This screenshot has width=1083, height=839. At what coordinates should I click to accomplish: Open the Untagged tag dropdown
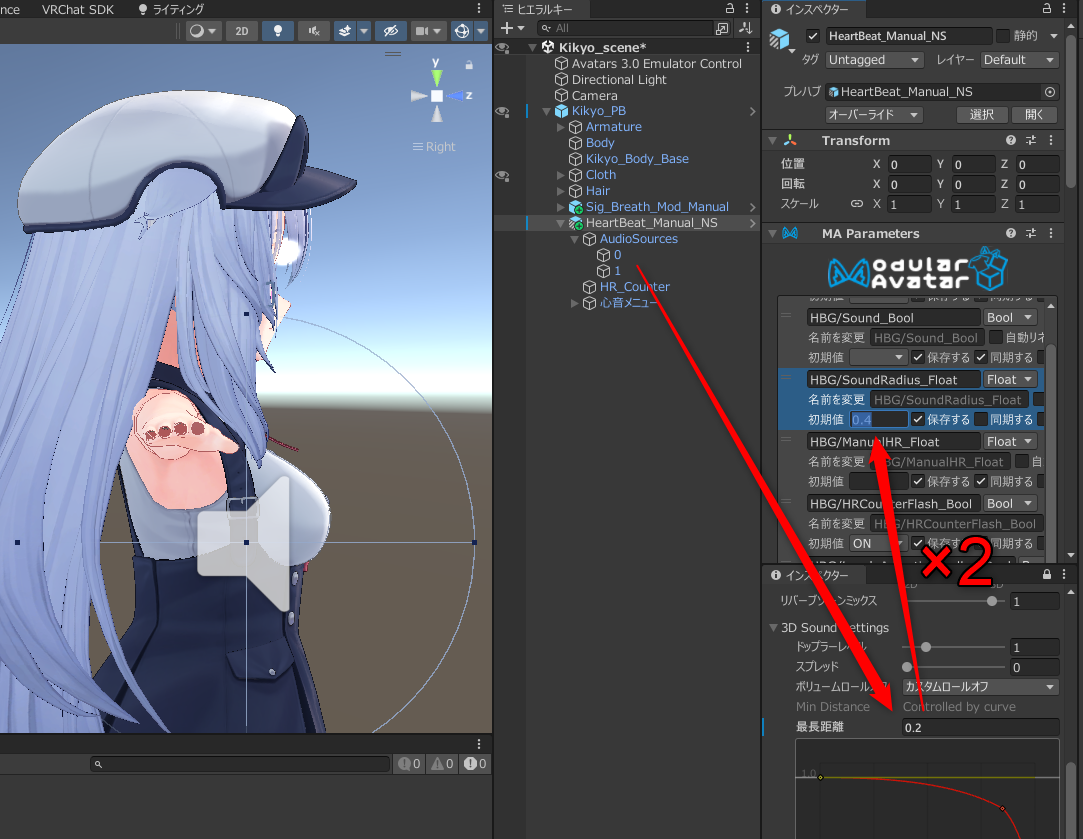(874, 60)
